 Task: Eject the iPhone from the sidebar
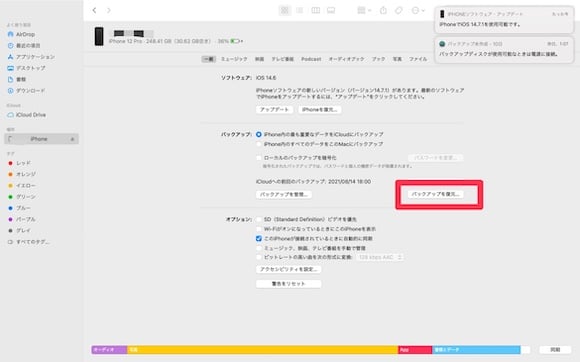click(72, 139)
